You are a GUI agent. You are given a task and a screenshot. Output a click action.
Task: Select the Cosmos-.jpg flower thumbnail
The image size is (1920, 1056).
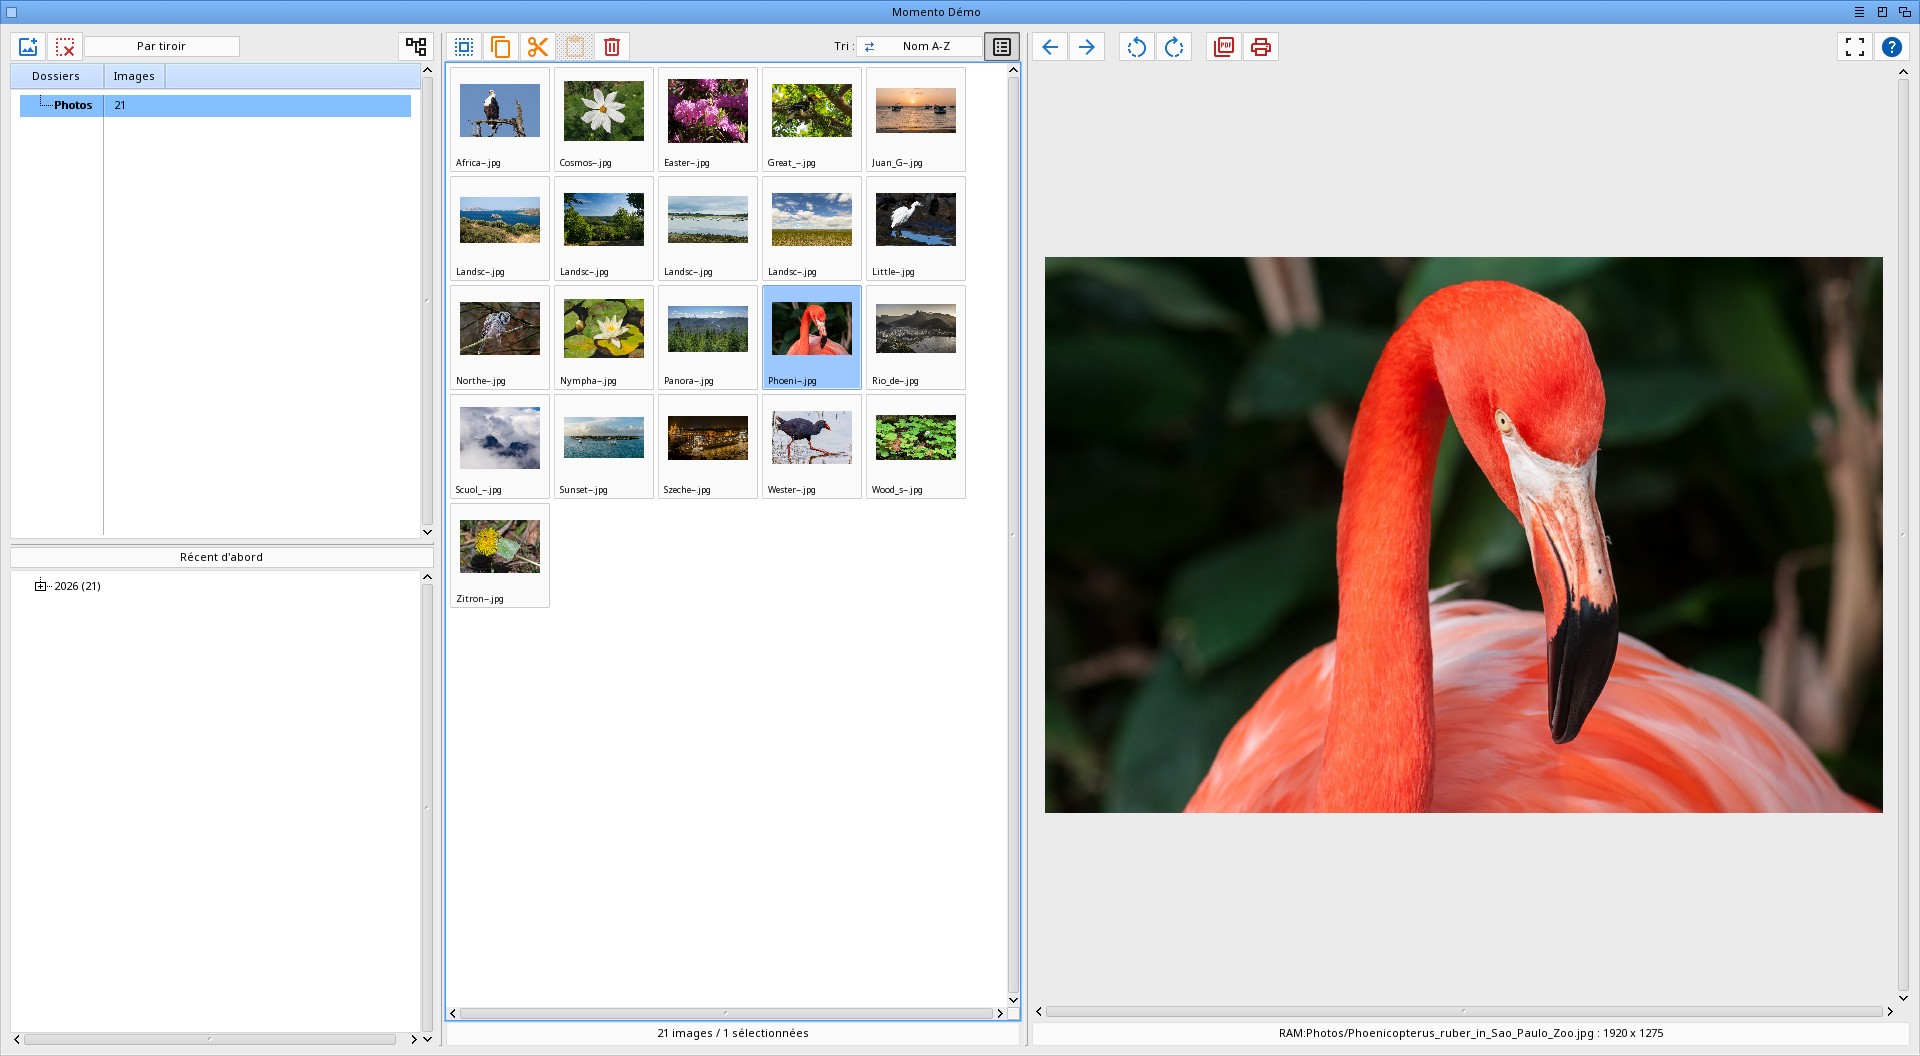click(604, 120)
